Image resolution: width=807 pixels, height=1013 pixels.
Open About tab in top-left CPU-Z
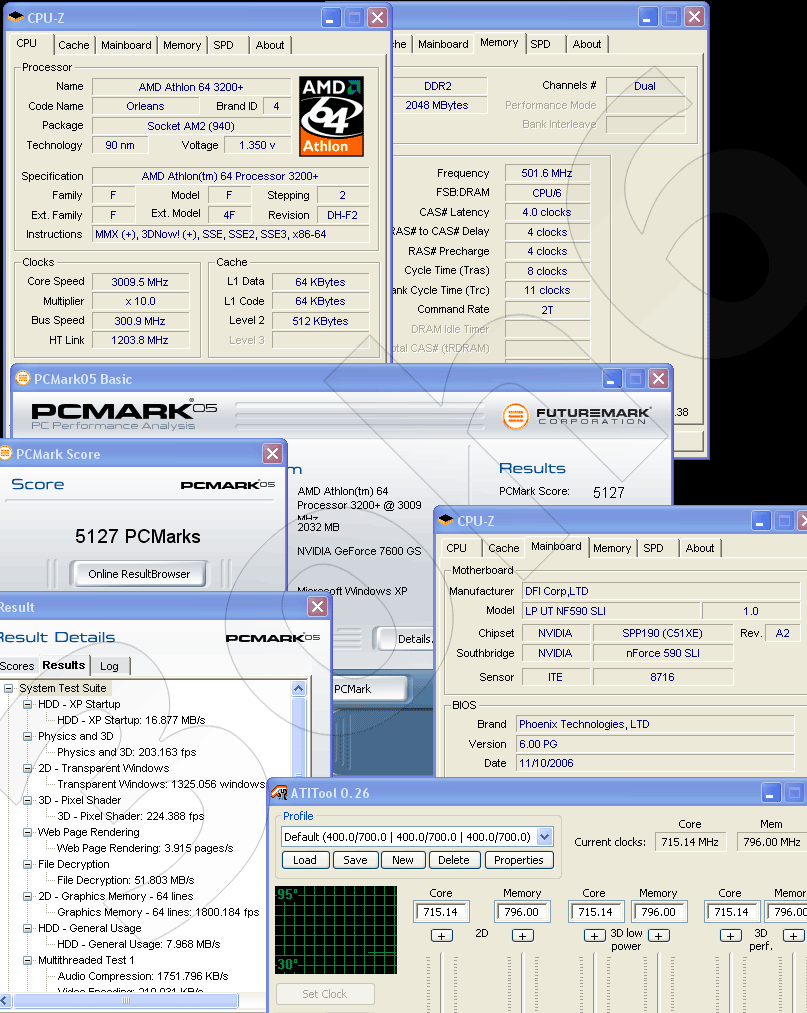click(269, 45)
